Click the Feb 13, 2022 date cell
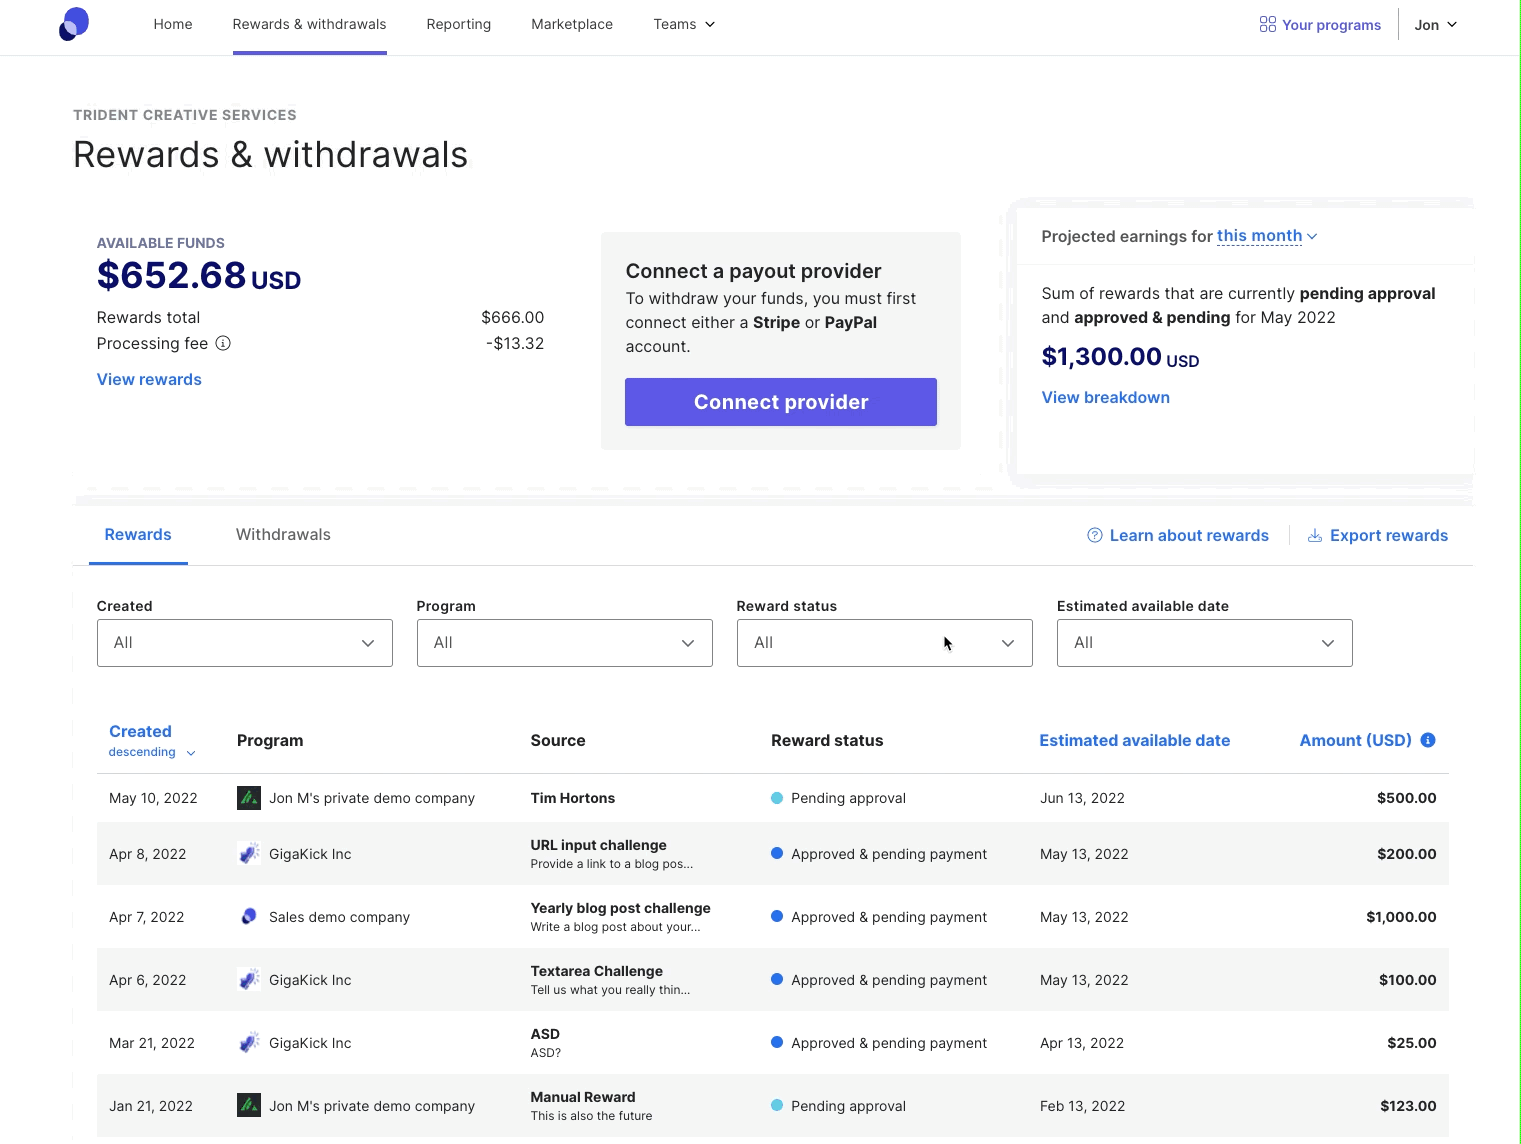The image size is (1521, 1144). click(x=1082, y=1106)
